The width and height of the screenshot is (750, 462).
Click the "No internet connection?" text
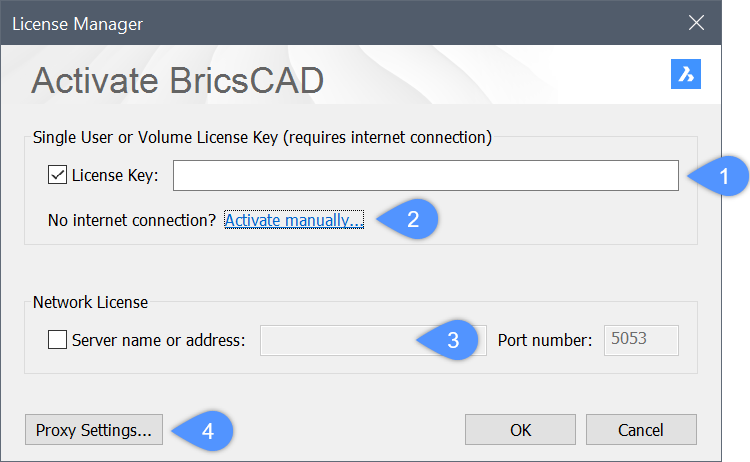pos(132,220)
